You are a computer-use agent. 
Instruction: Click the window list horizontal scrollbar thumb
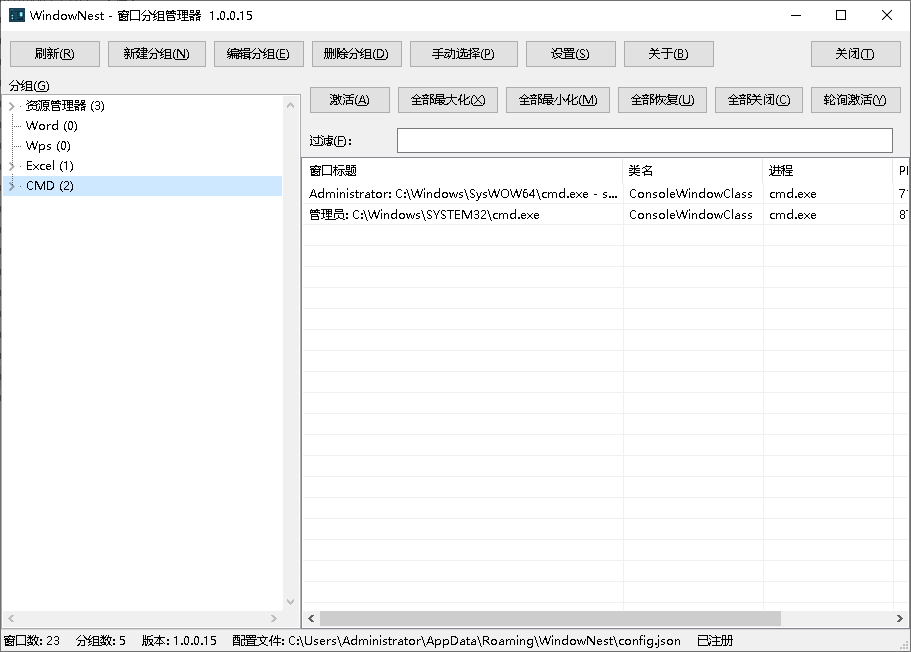(550, 618)
